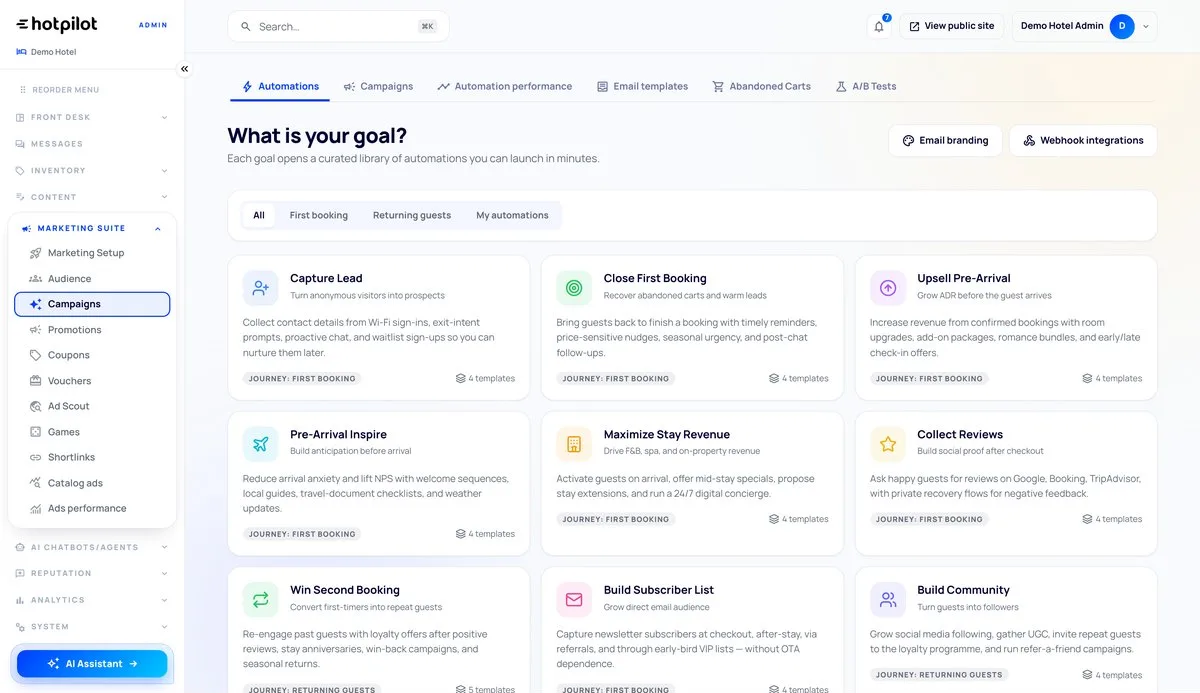
Task: Open the Abandoned Carts tab
Action: 761,86
